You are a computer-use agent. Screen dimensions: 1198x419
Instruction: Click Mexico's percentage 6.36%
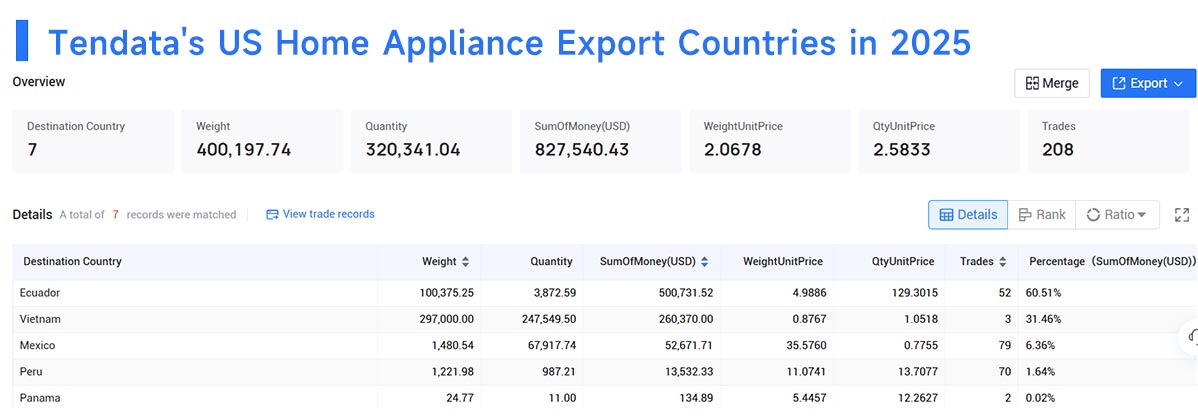(1042, 346)
